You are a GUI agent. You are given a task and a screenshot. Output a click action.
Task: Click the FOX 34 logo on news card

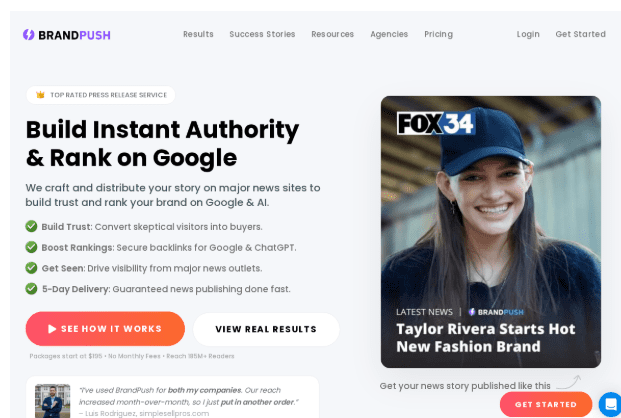[x=436, y=123]
